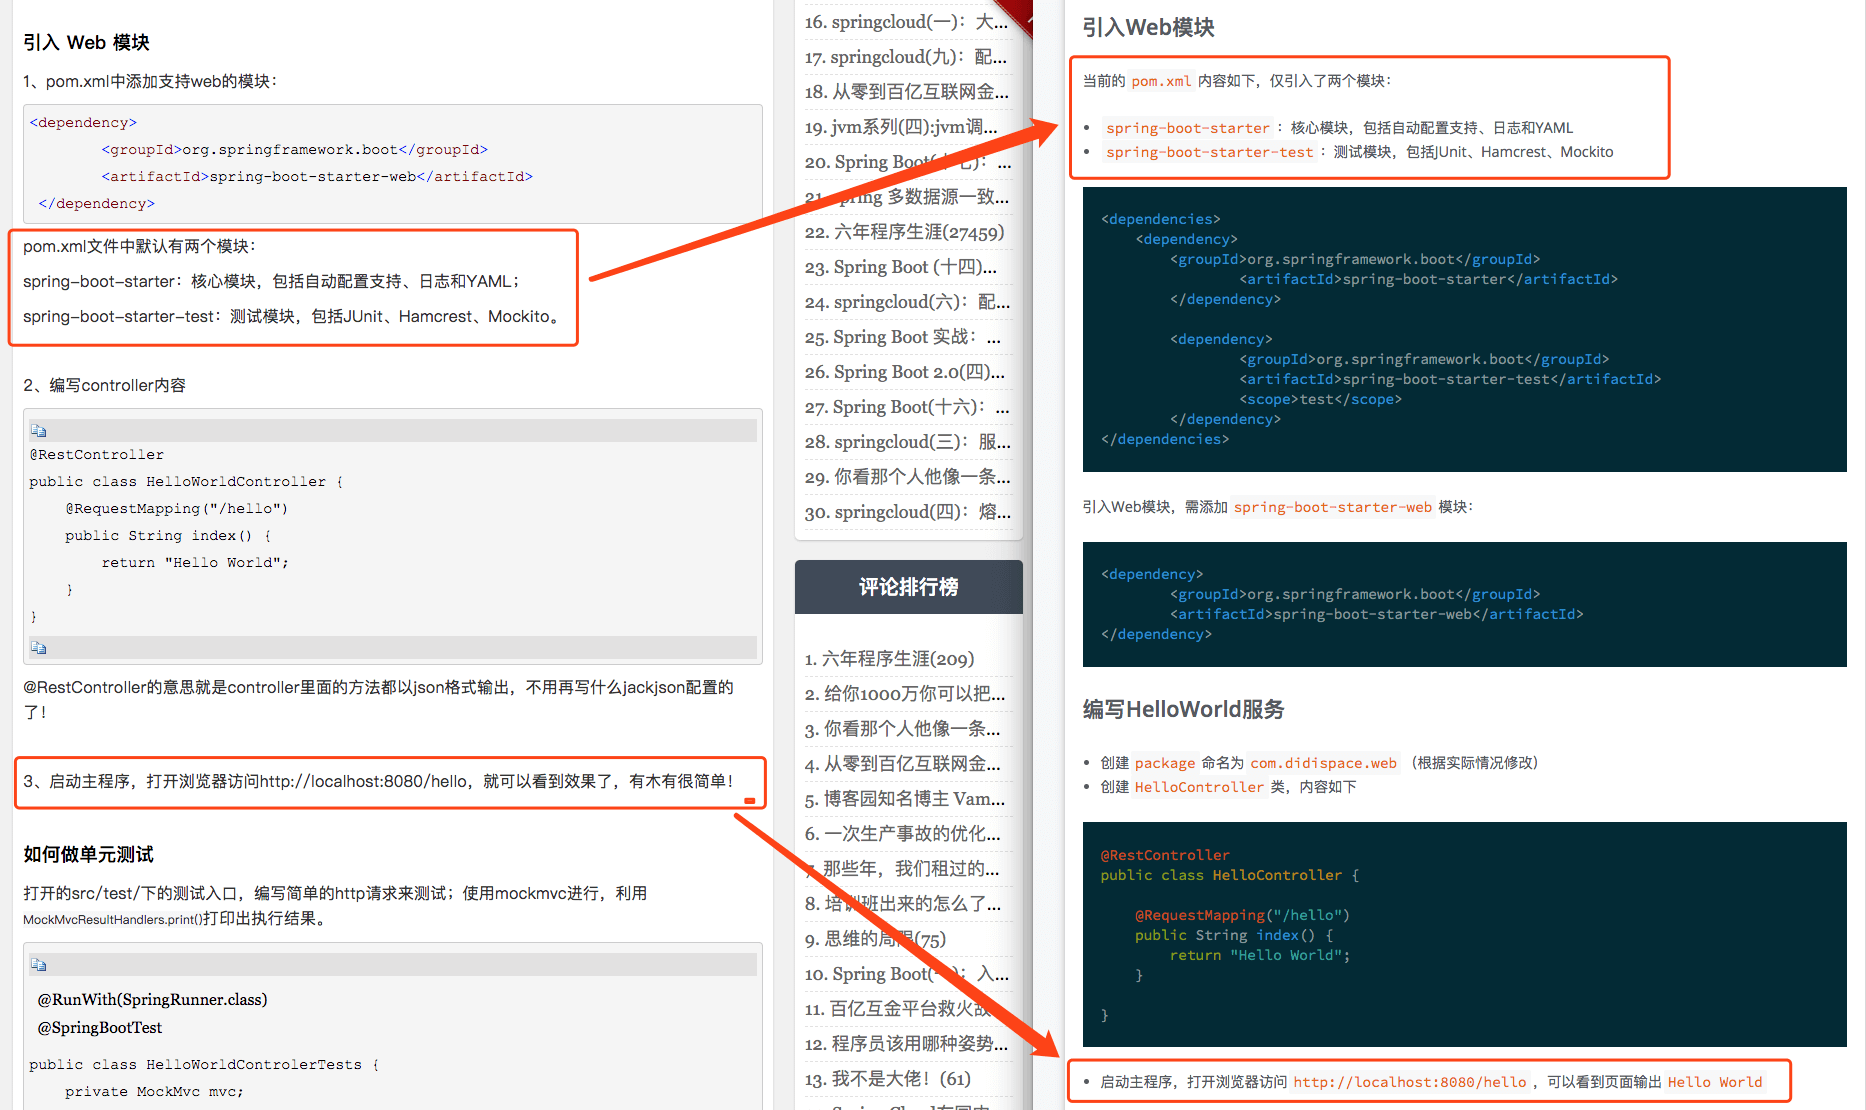Open sidebar article 17 springcloud(九)

tap(905, 57)
